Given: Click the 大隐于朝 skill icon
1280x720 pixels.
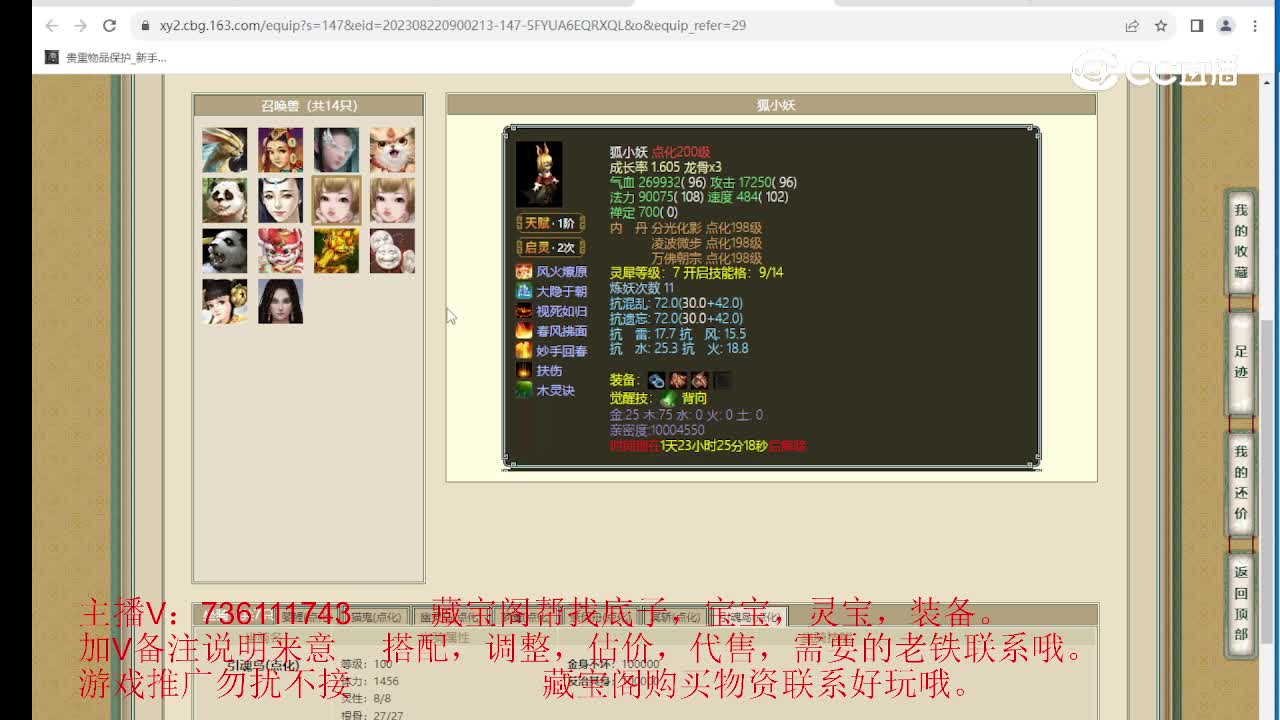Looking at the screenshot, I should coord(524,291).
